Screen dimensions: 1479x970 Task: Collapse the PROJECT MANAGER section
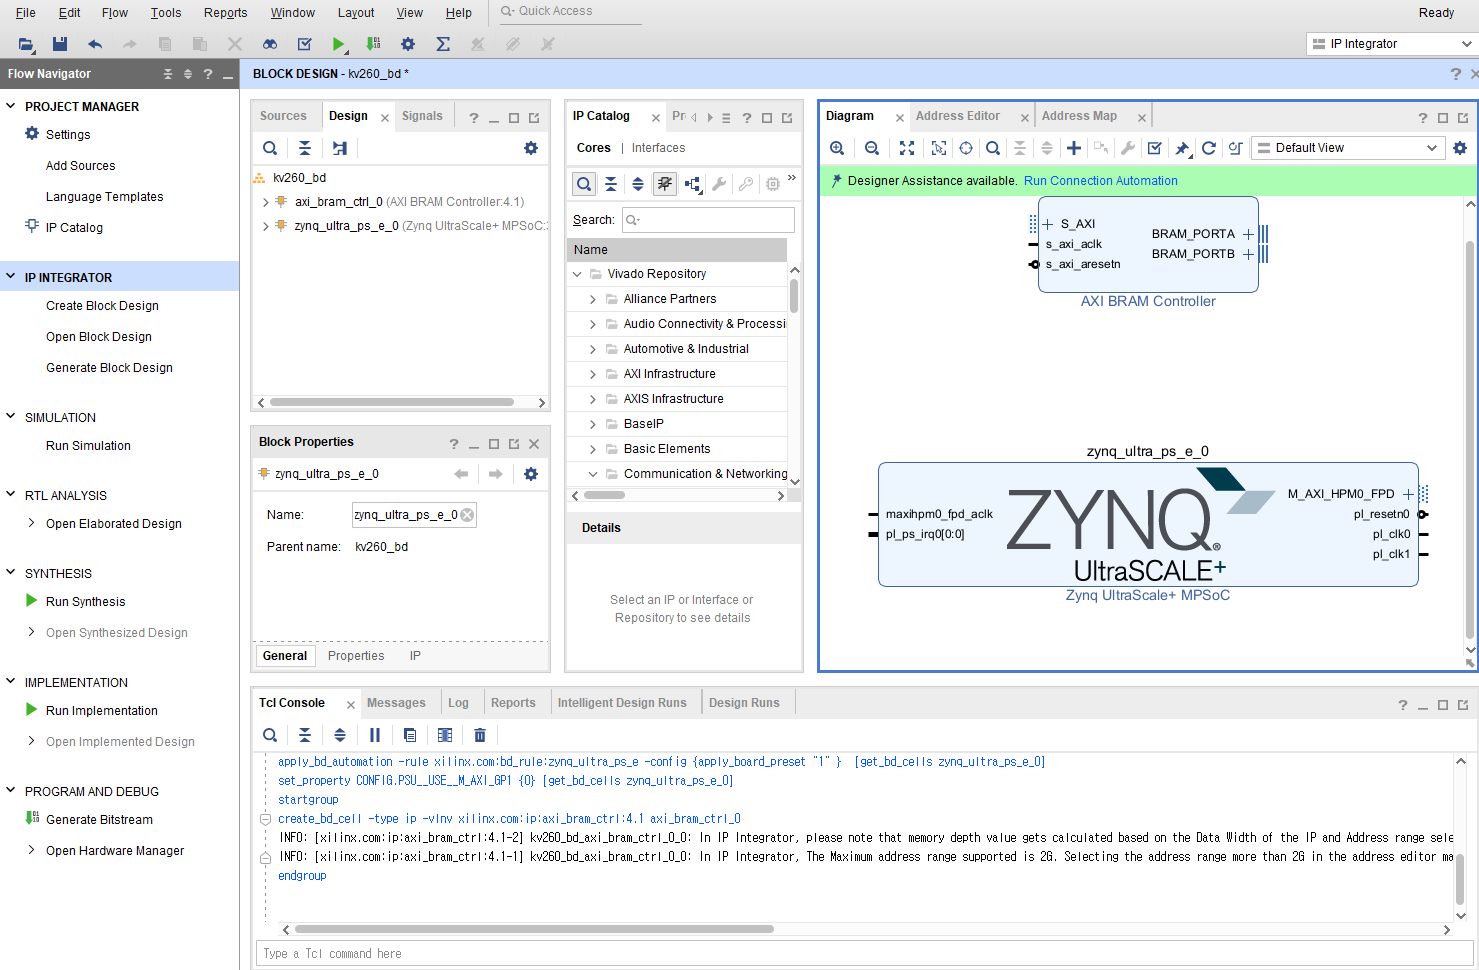11,106
